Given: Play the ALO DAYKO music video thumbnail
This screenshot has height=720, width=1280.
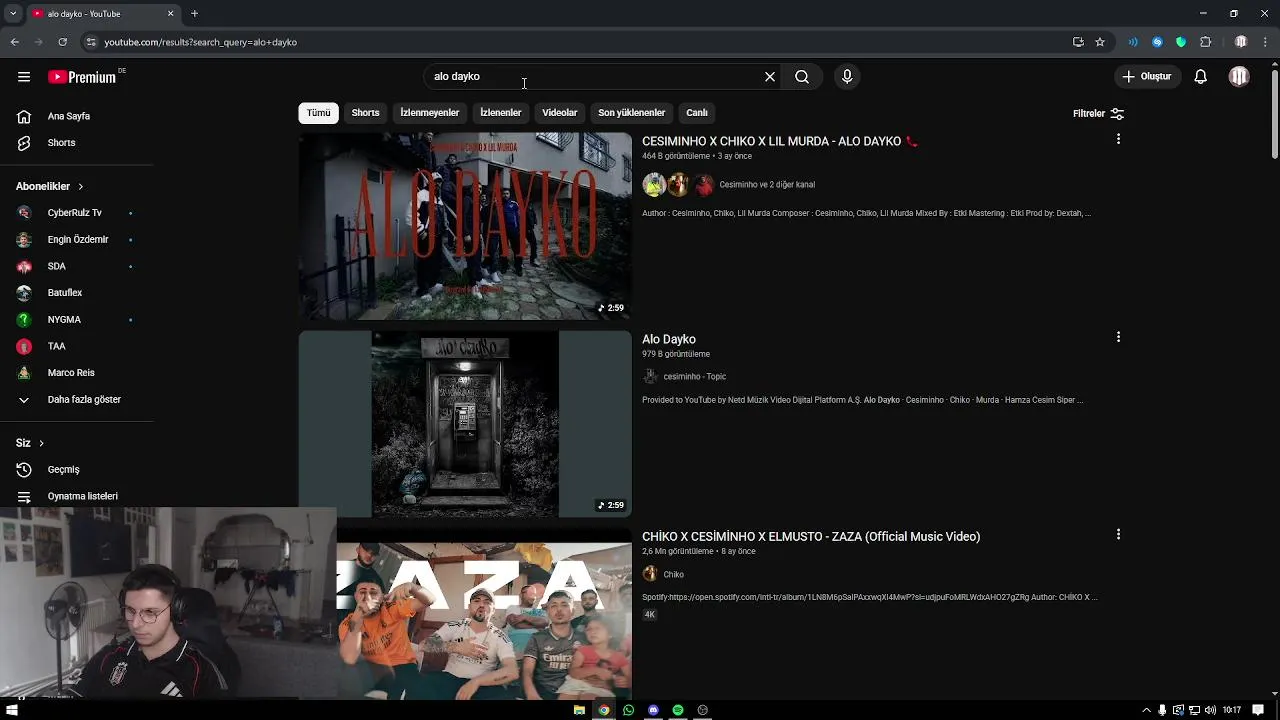Looking at the screenshot, I should 465,226.
